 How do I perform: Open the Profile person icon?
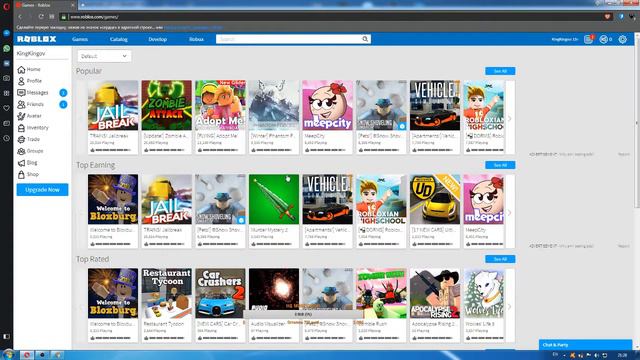(21, 81)
